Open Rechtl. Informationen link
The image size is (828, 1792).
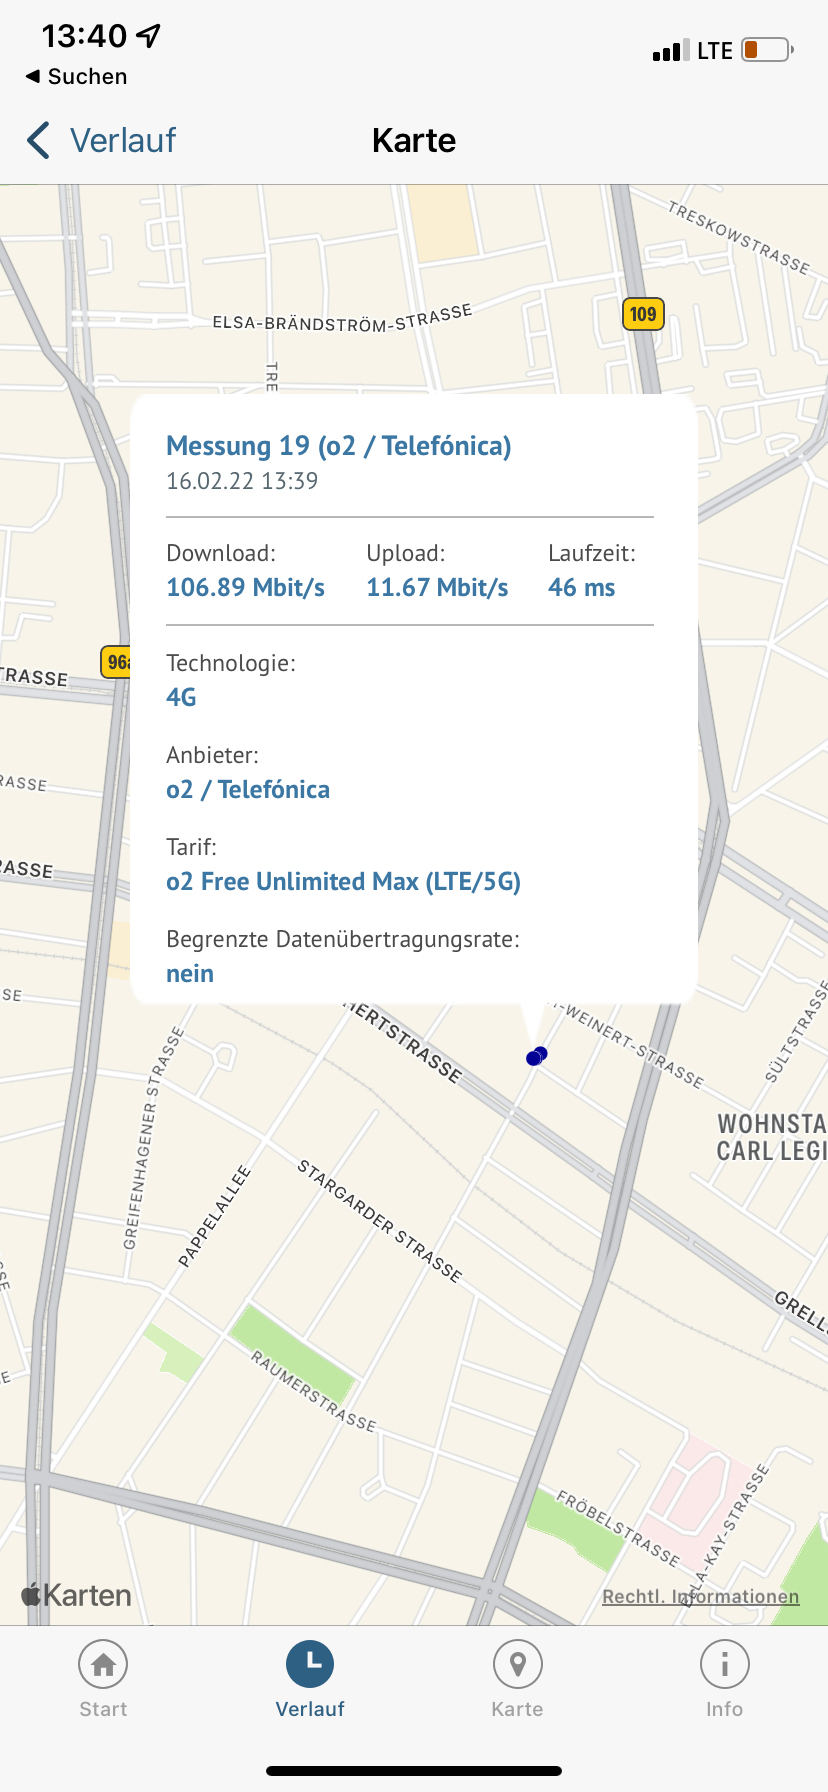click(701, 1597)
